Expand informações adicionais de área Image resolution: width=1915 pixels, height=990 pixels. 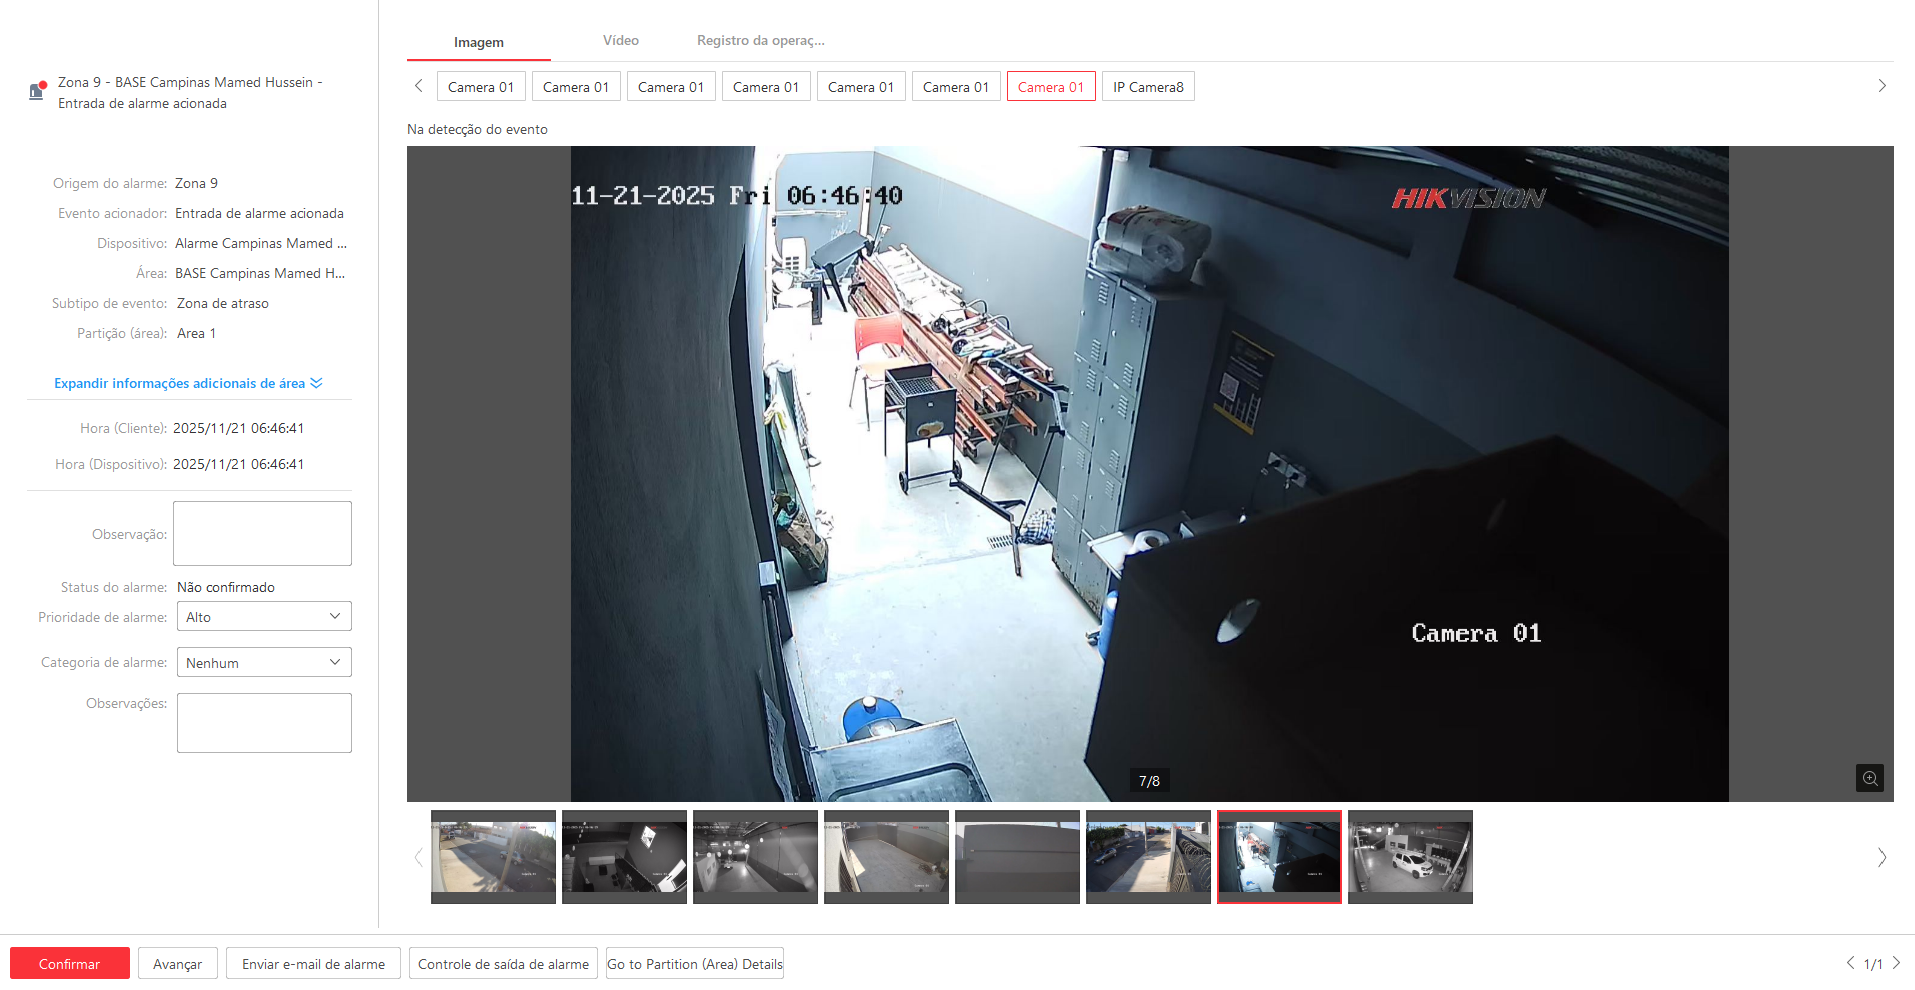188,384
